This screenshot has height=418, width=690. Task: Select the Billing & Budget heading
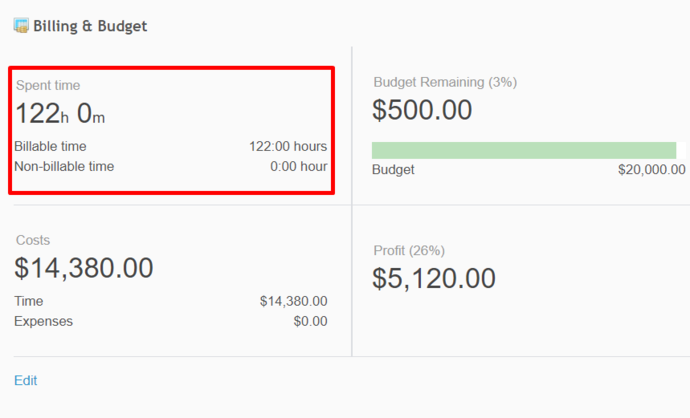tap(90, 26)
